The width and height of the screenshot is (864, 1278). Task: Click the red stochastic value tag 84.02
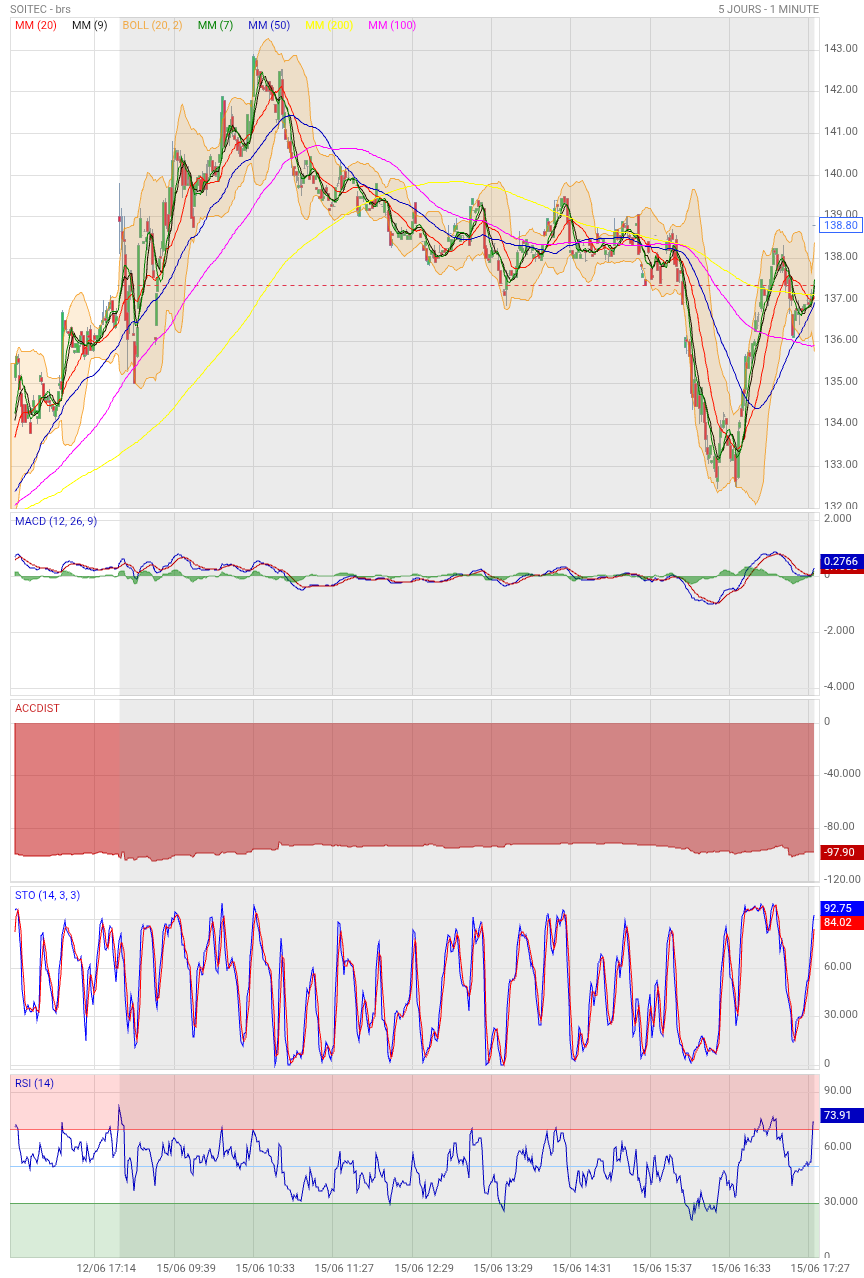(841, 922)
